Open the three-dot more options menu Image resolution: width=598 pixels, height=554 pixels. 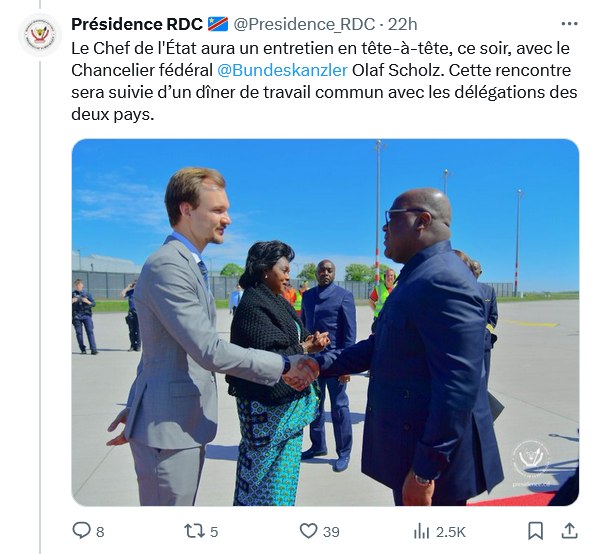point(569,24)
